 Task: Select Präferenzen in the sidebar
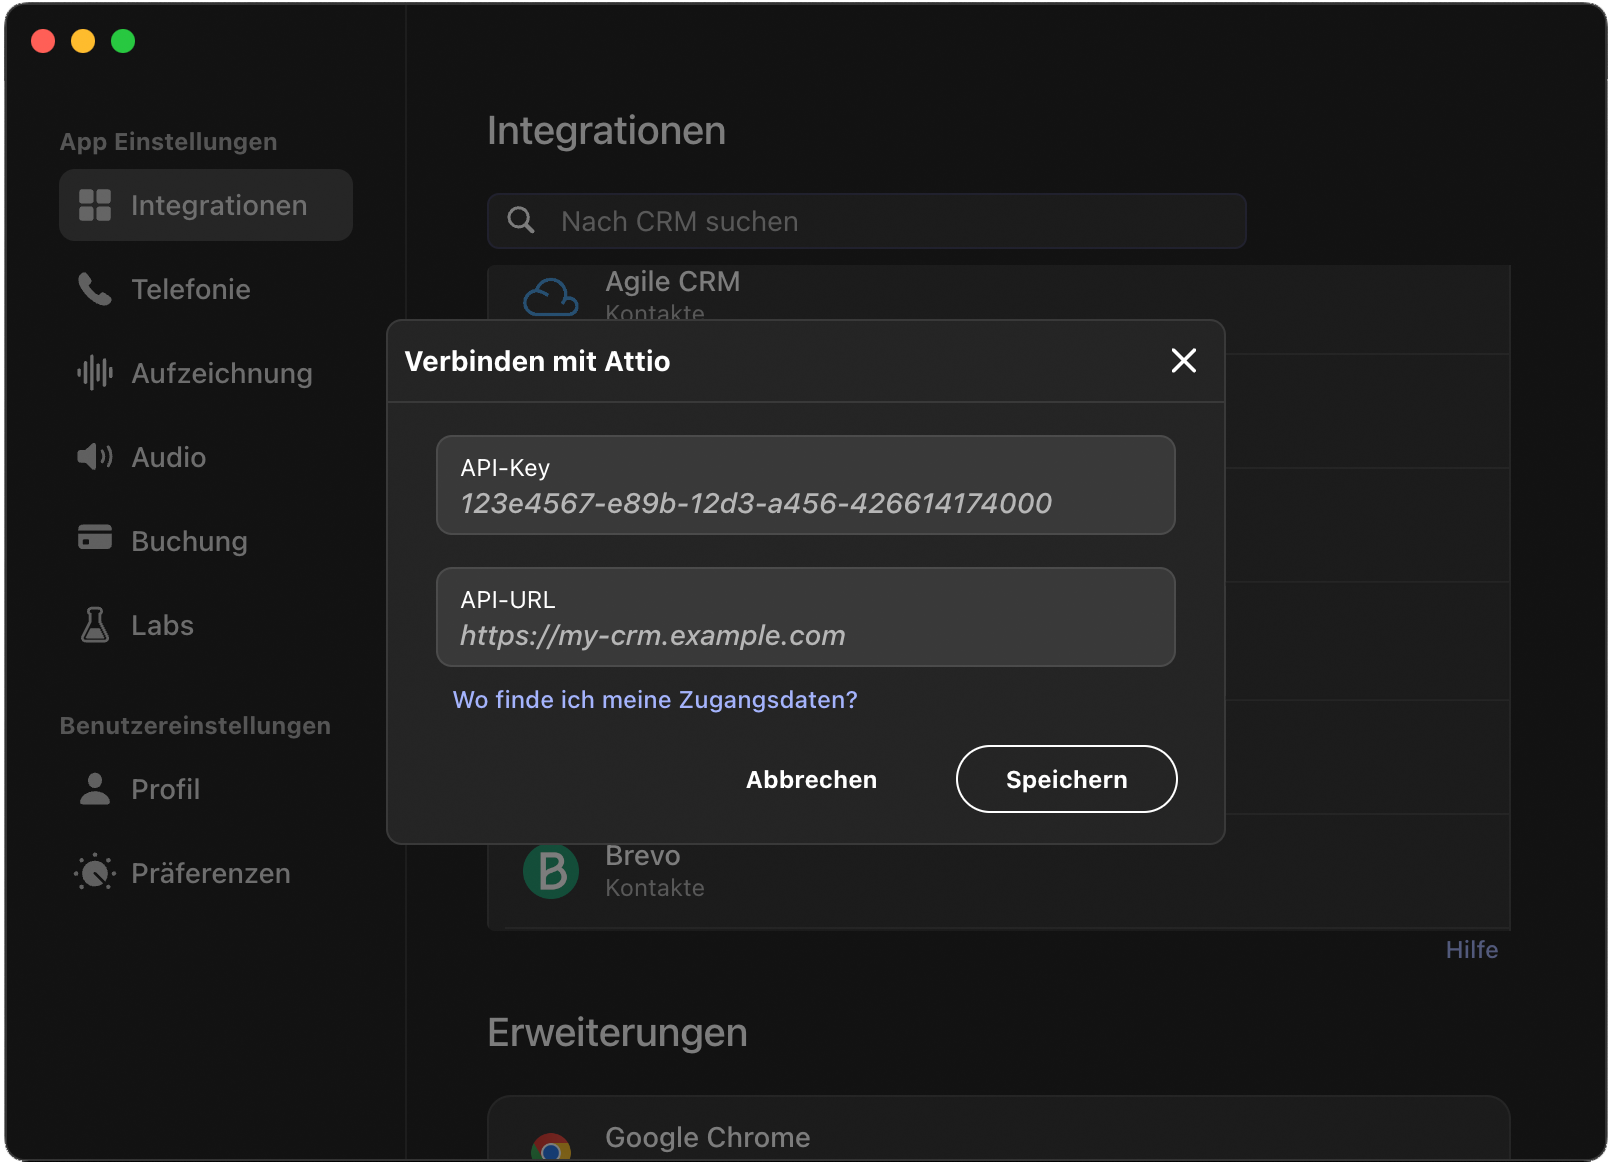click(x=206, y=873)
